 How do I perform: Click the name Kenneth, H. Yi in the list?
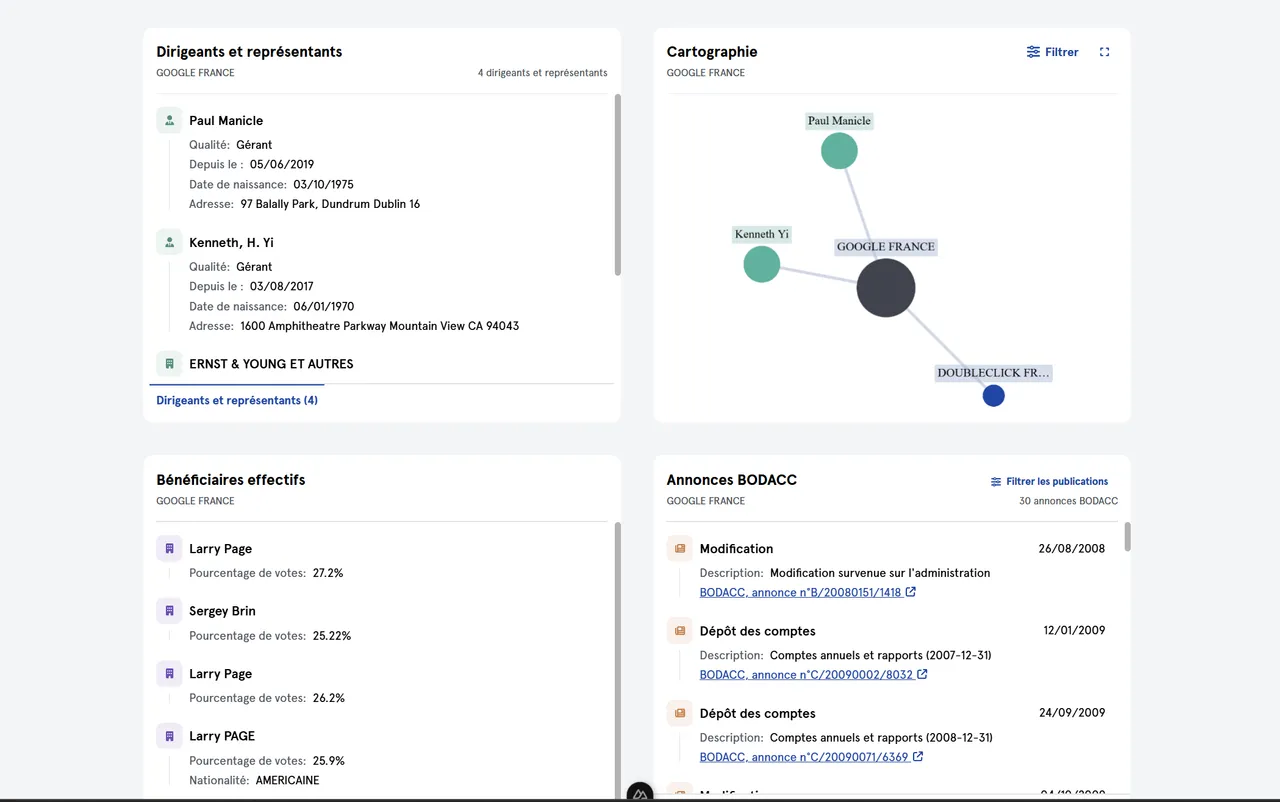tap(231, 243)
